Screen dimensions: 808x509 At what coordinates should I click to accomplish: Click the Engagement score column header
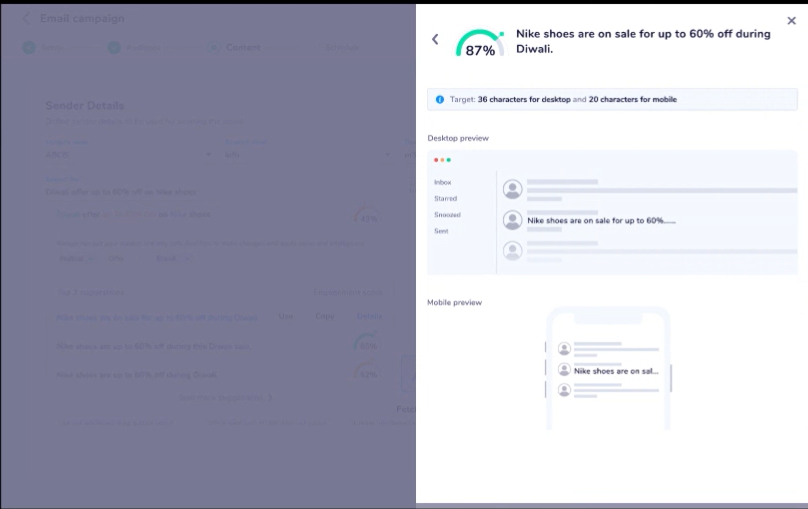click(348, 292)
